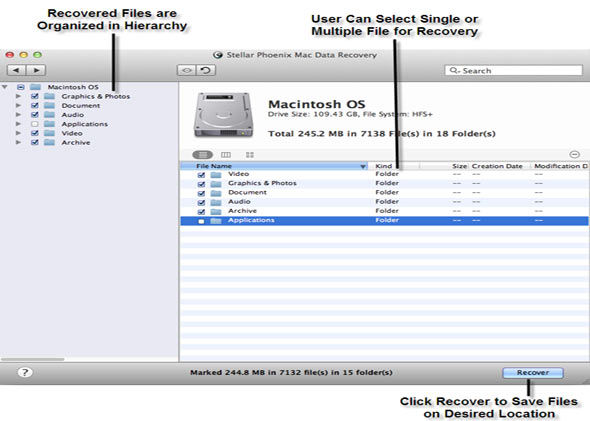Viewport: 590px width, 421px height.
Task: Click the File Name column header
Action: 274,166
